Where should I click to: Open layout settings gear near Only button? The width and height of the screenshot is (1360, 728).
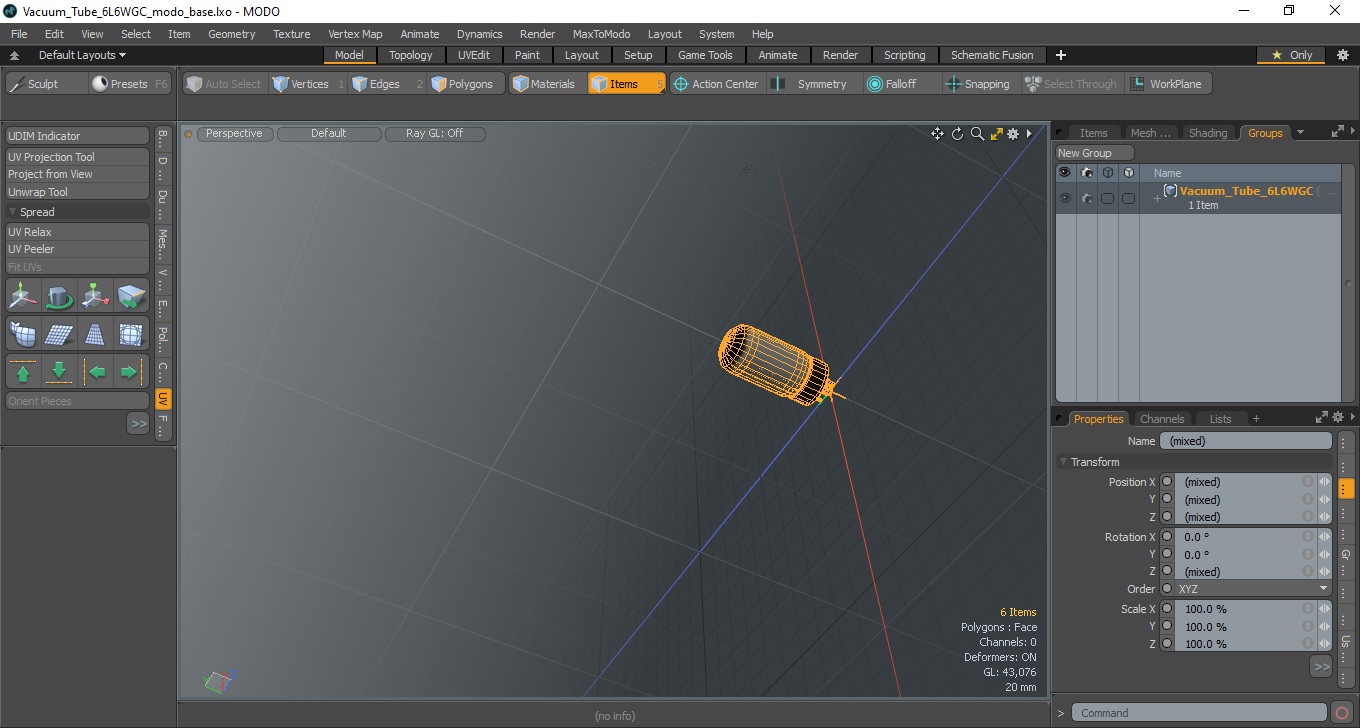click(1342, 55)
